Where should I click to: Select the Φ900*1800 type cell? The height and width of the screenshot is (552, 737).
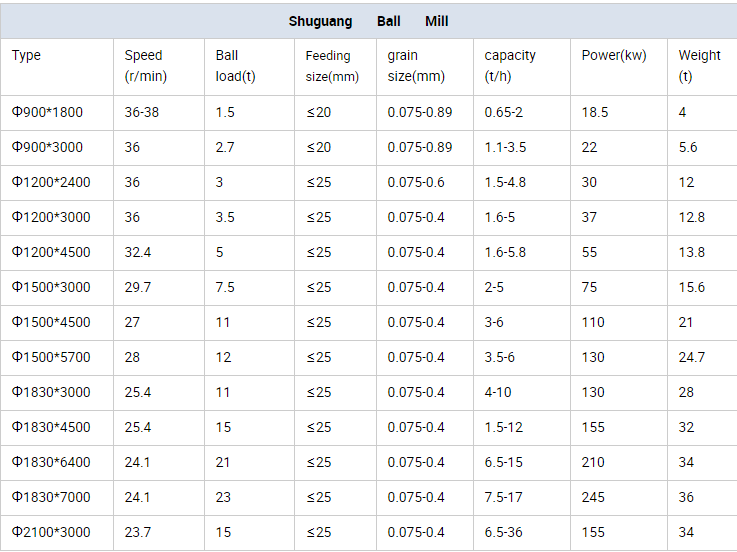pyautogui.click(x=48, y=112)
